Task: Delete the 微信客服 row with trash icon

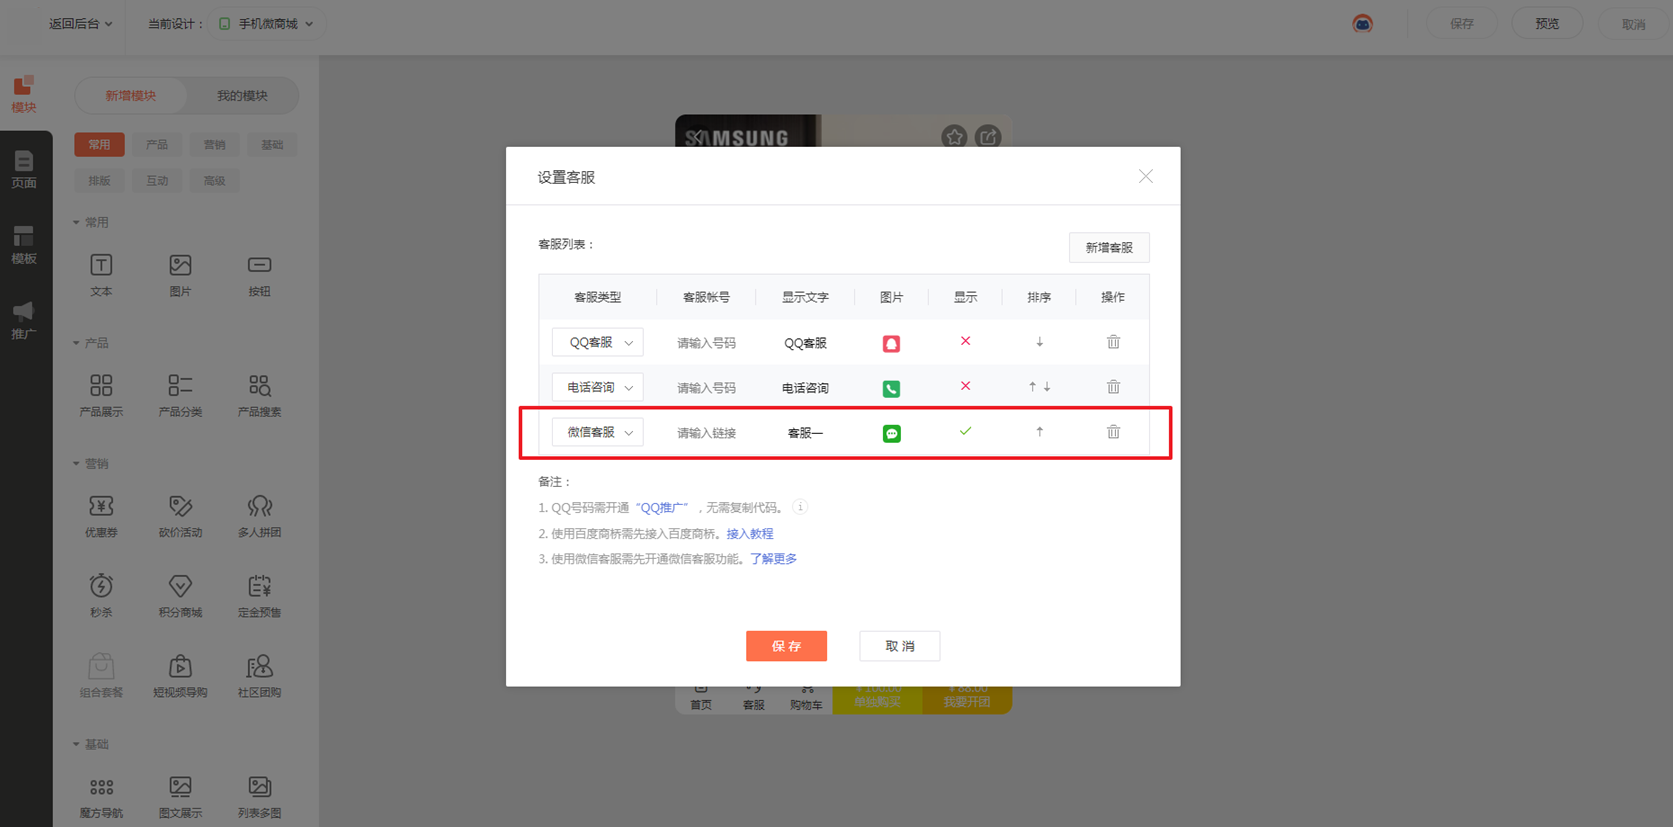Action: (1113, 432)
